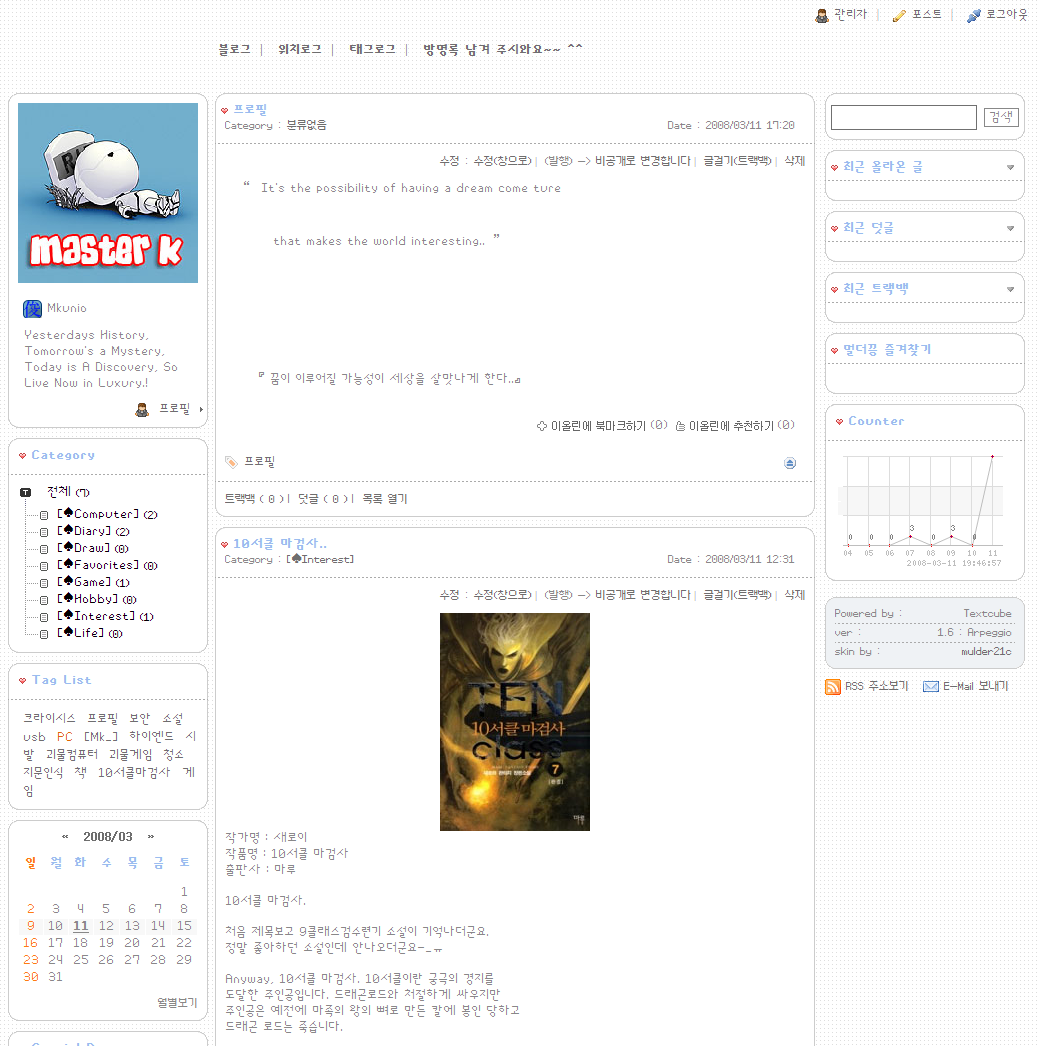Click the 10서클 마검사 book cover image

(515, 722)
